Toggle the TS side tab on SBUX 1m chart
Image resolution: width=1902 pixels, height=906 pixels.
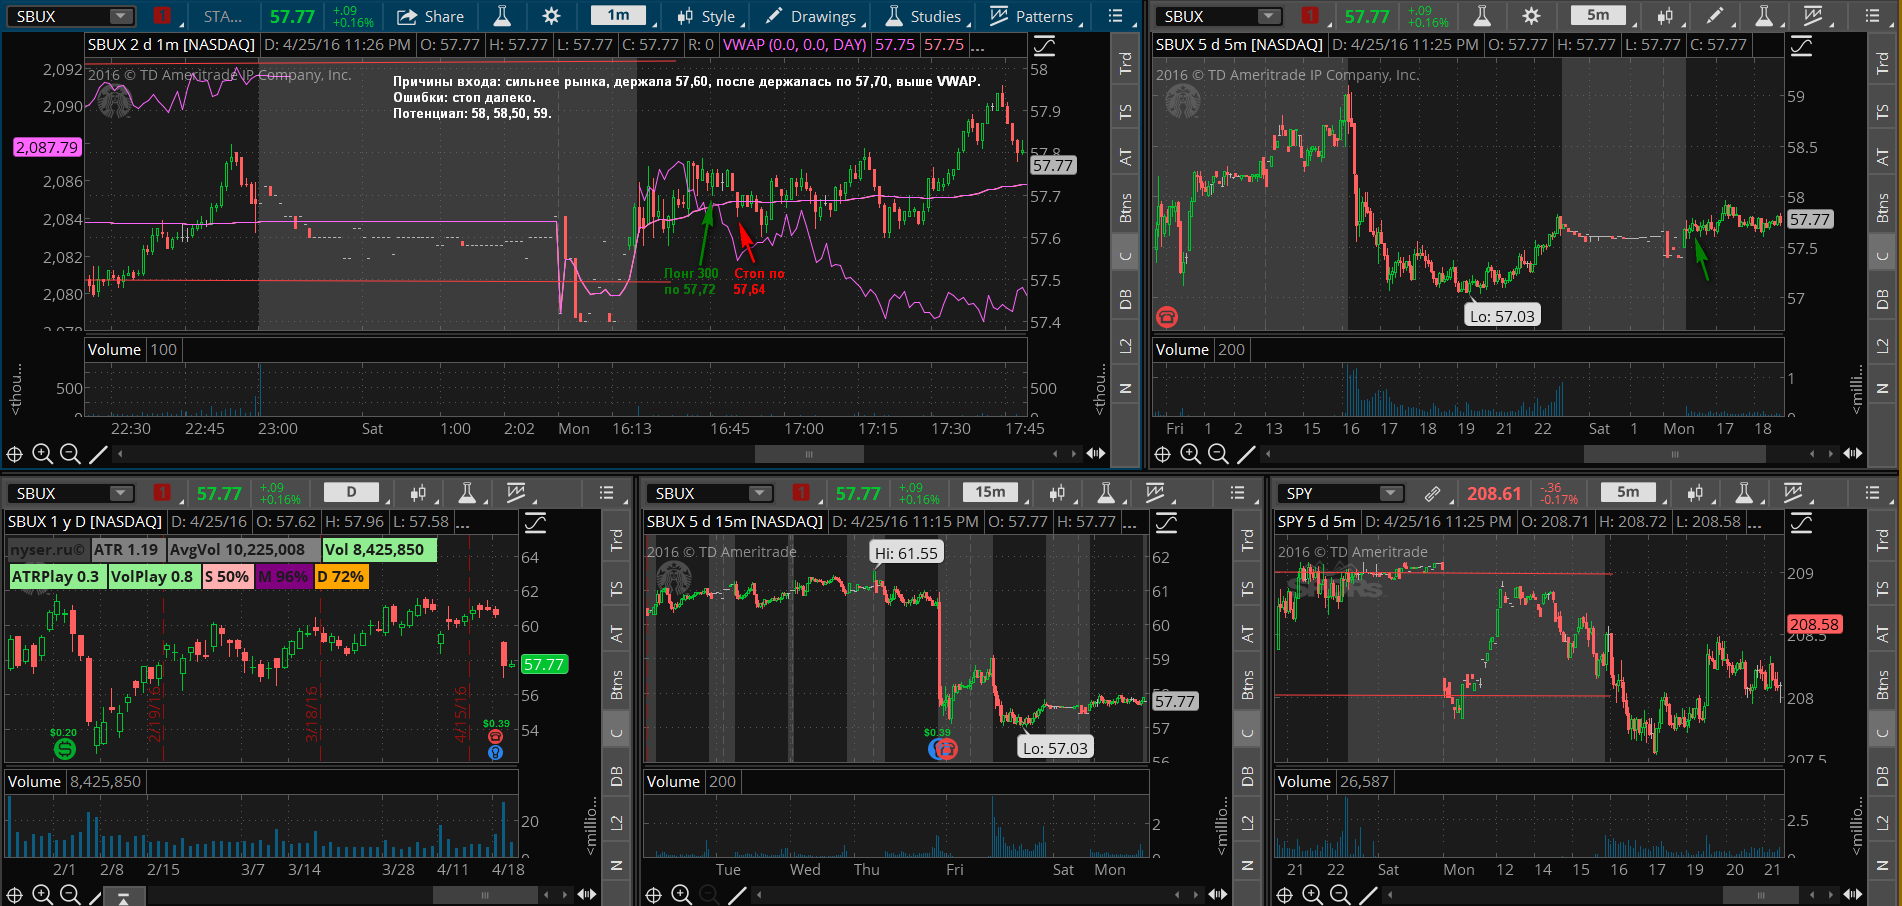1125,112
